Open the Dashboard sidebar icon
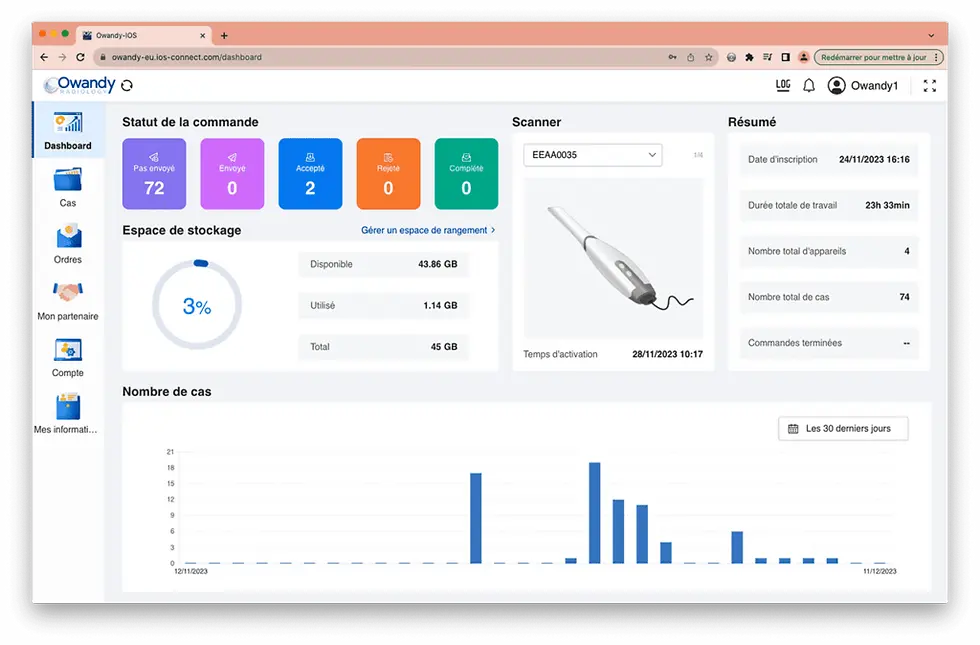This screenshot has width=980, height=645. [68, 122]
